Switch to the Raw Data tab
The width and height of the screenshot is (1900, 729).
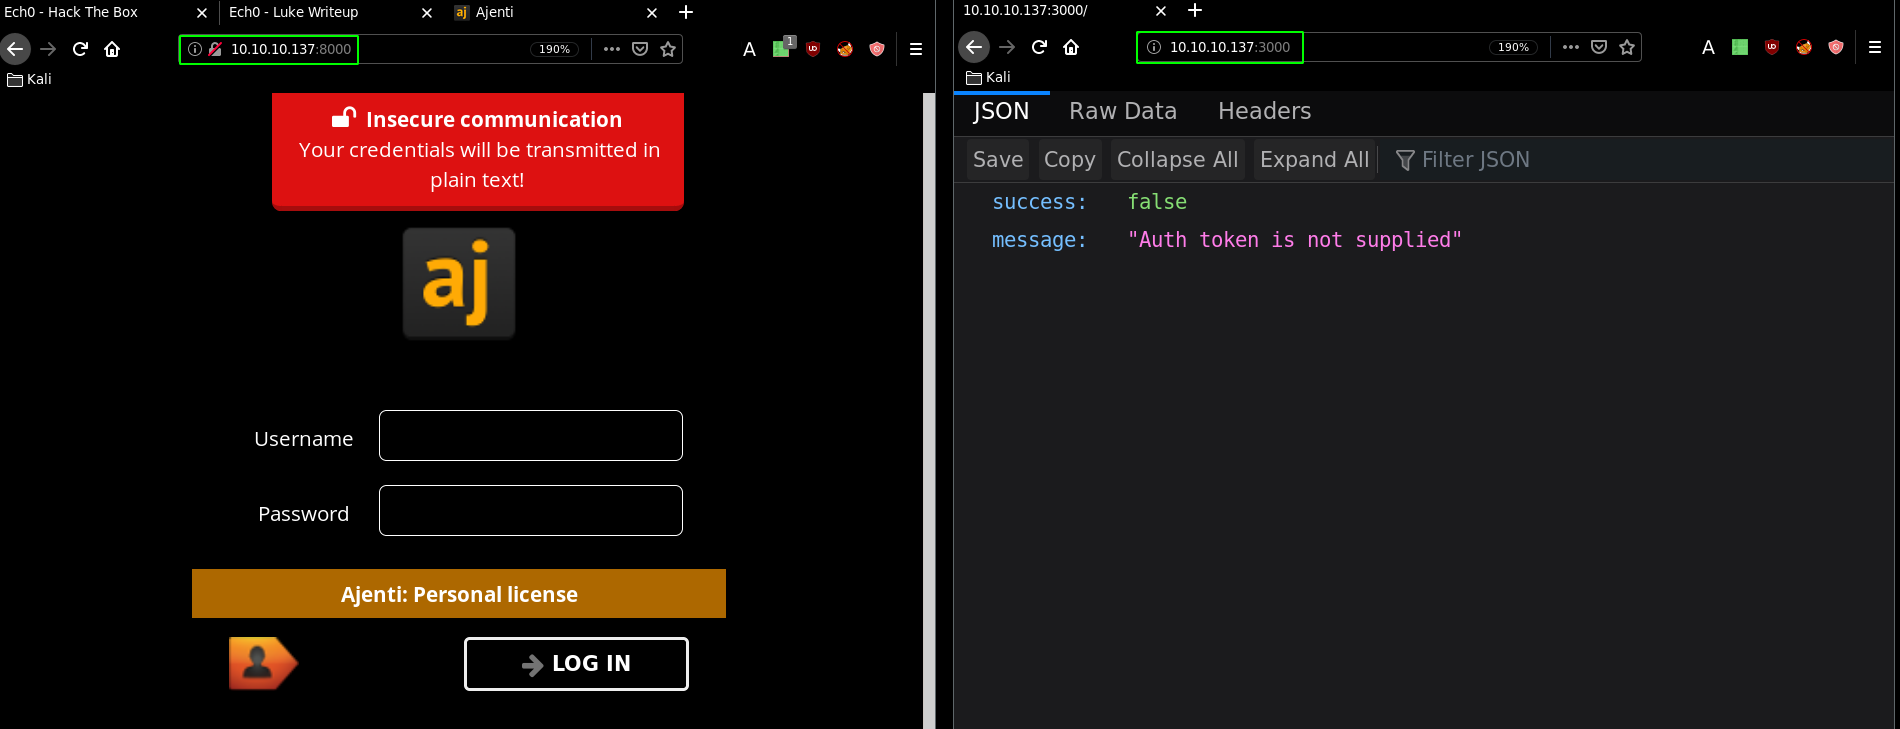pyautogui.click(x=1123, y=111)
